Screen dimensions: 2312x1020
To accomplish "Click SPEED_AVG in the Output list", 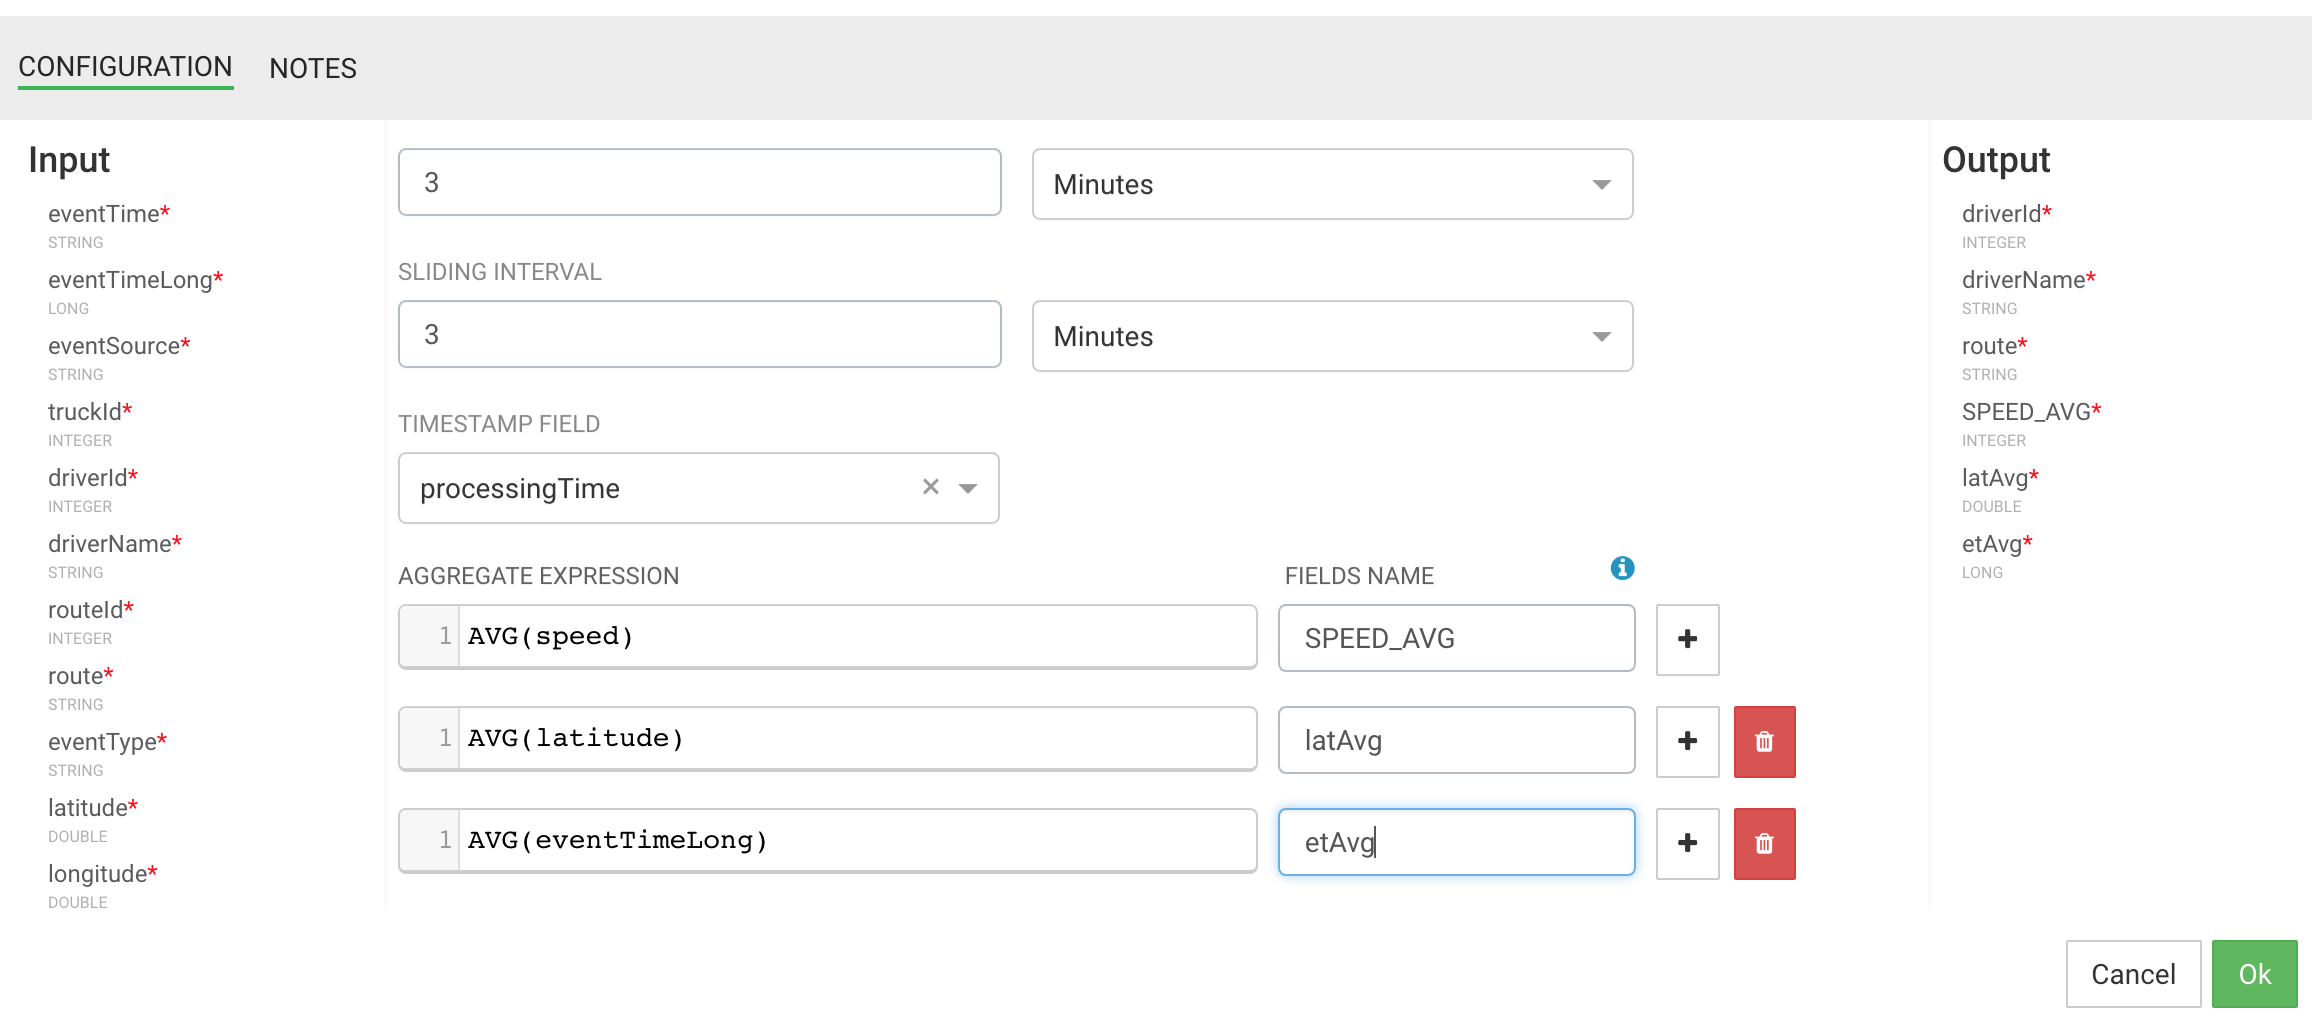I will point(2032,412).
